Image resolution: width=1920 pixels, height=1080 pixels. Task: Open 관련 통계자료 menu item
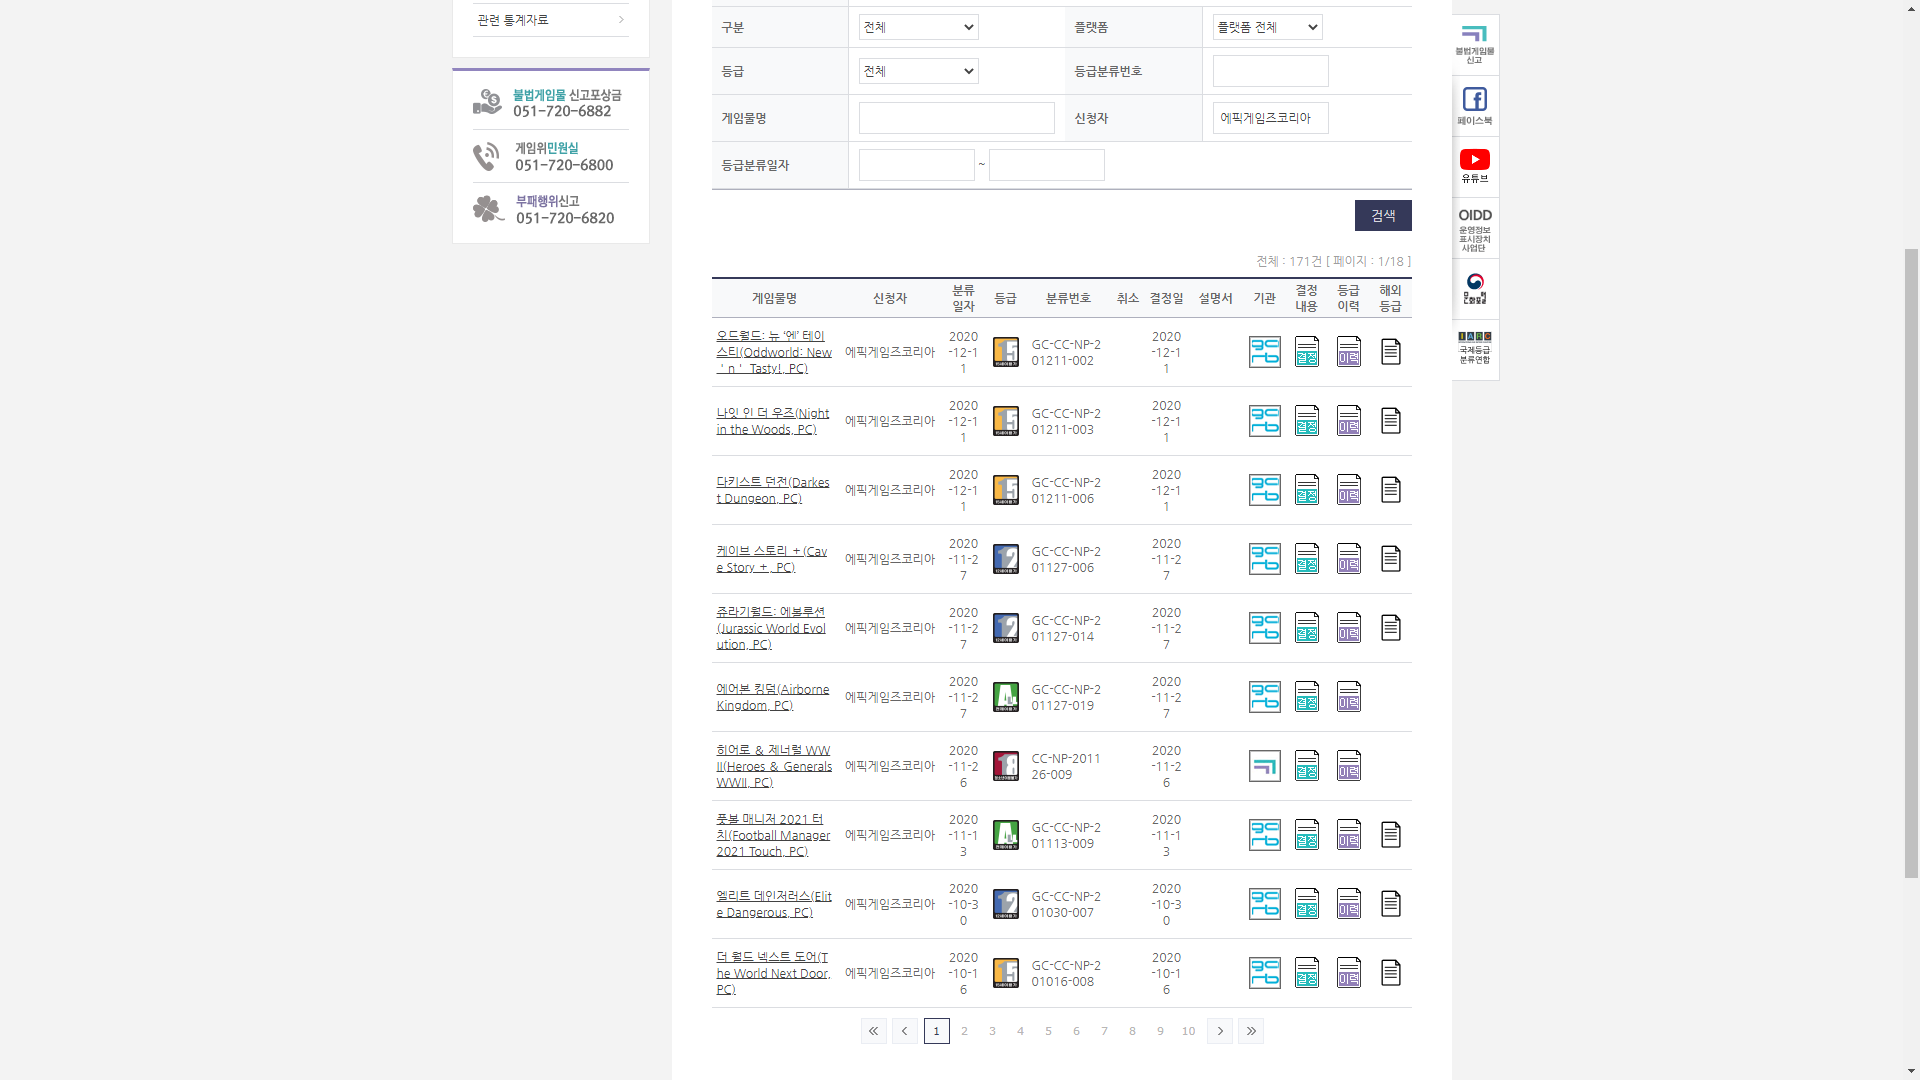click(550, 20)
